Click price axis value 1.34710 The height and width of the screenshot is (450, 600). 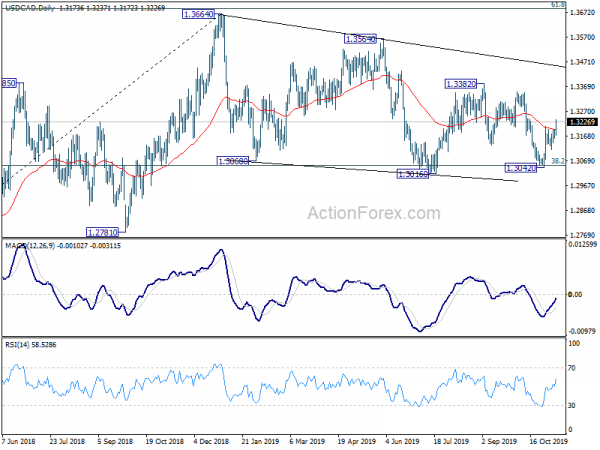click(x=582, y=62)
